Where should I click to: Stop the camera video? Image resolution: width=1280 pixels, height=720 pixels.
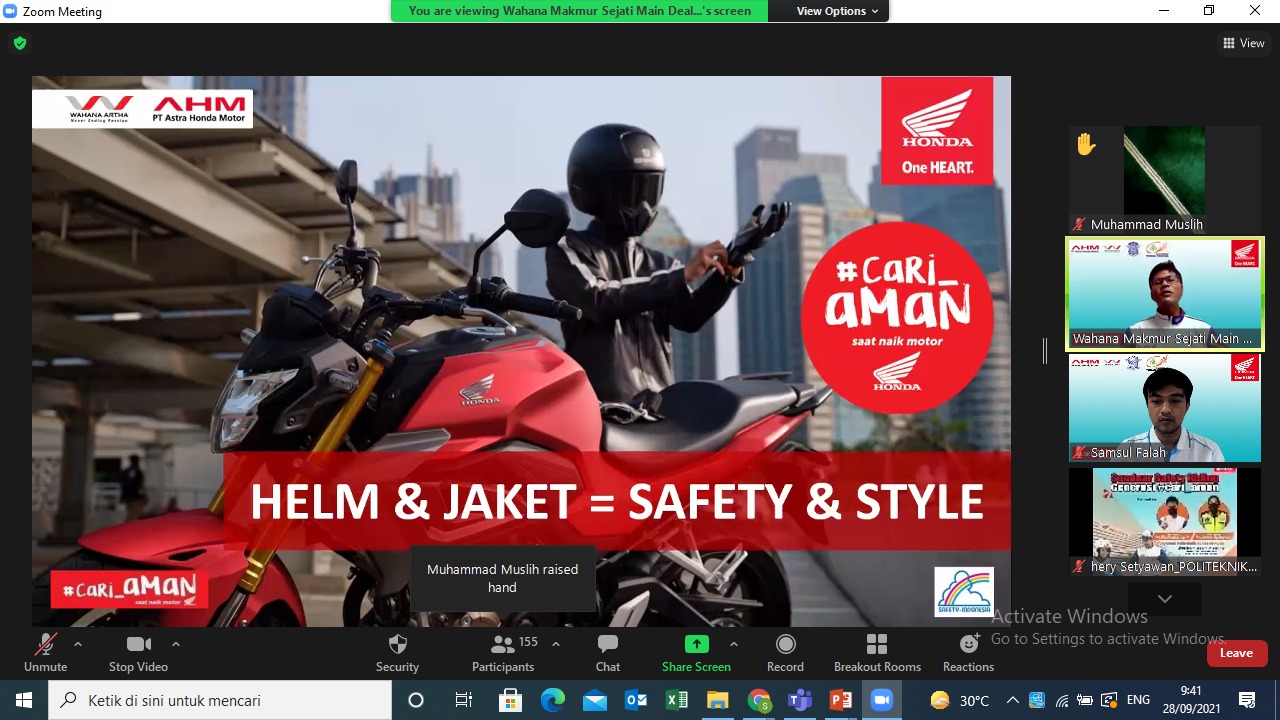tap(138, 653)
